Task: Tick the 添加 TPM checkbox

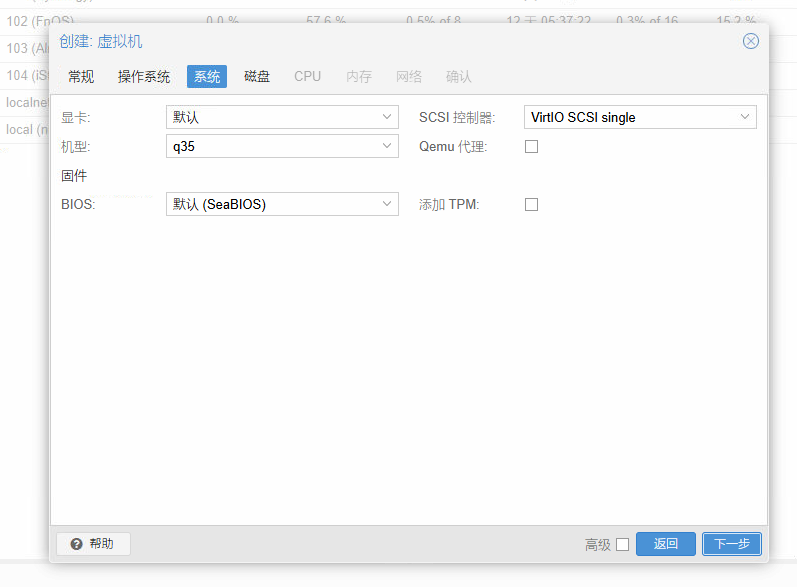Action: point(531,204)
